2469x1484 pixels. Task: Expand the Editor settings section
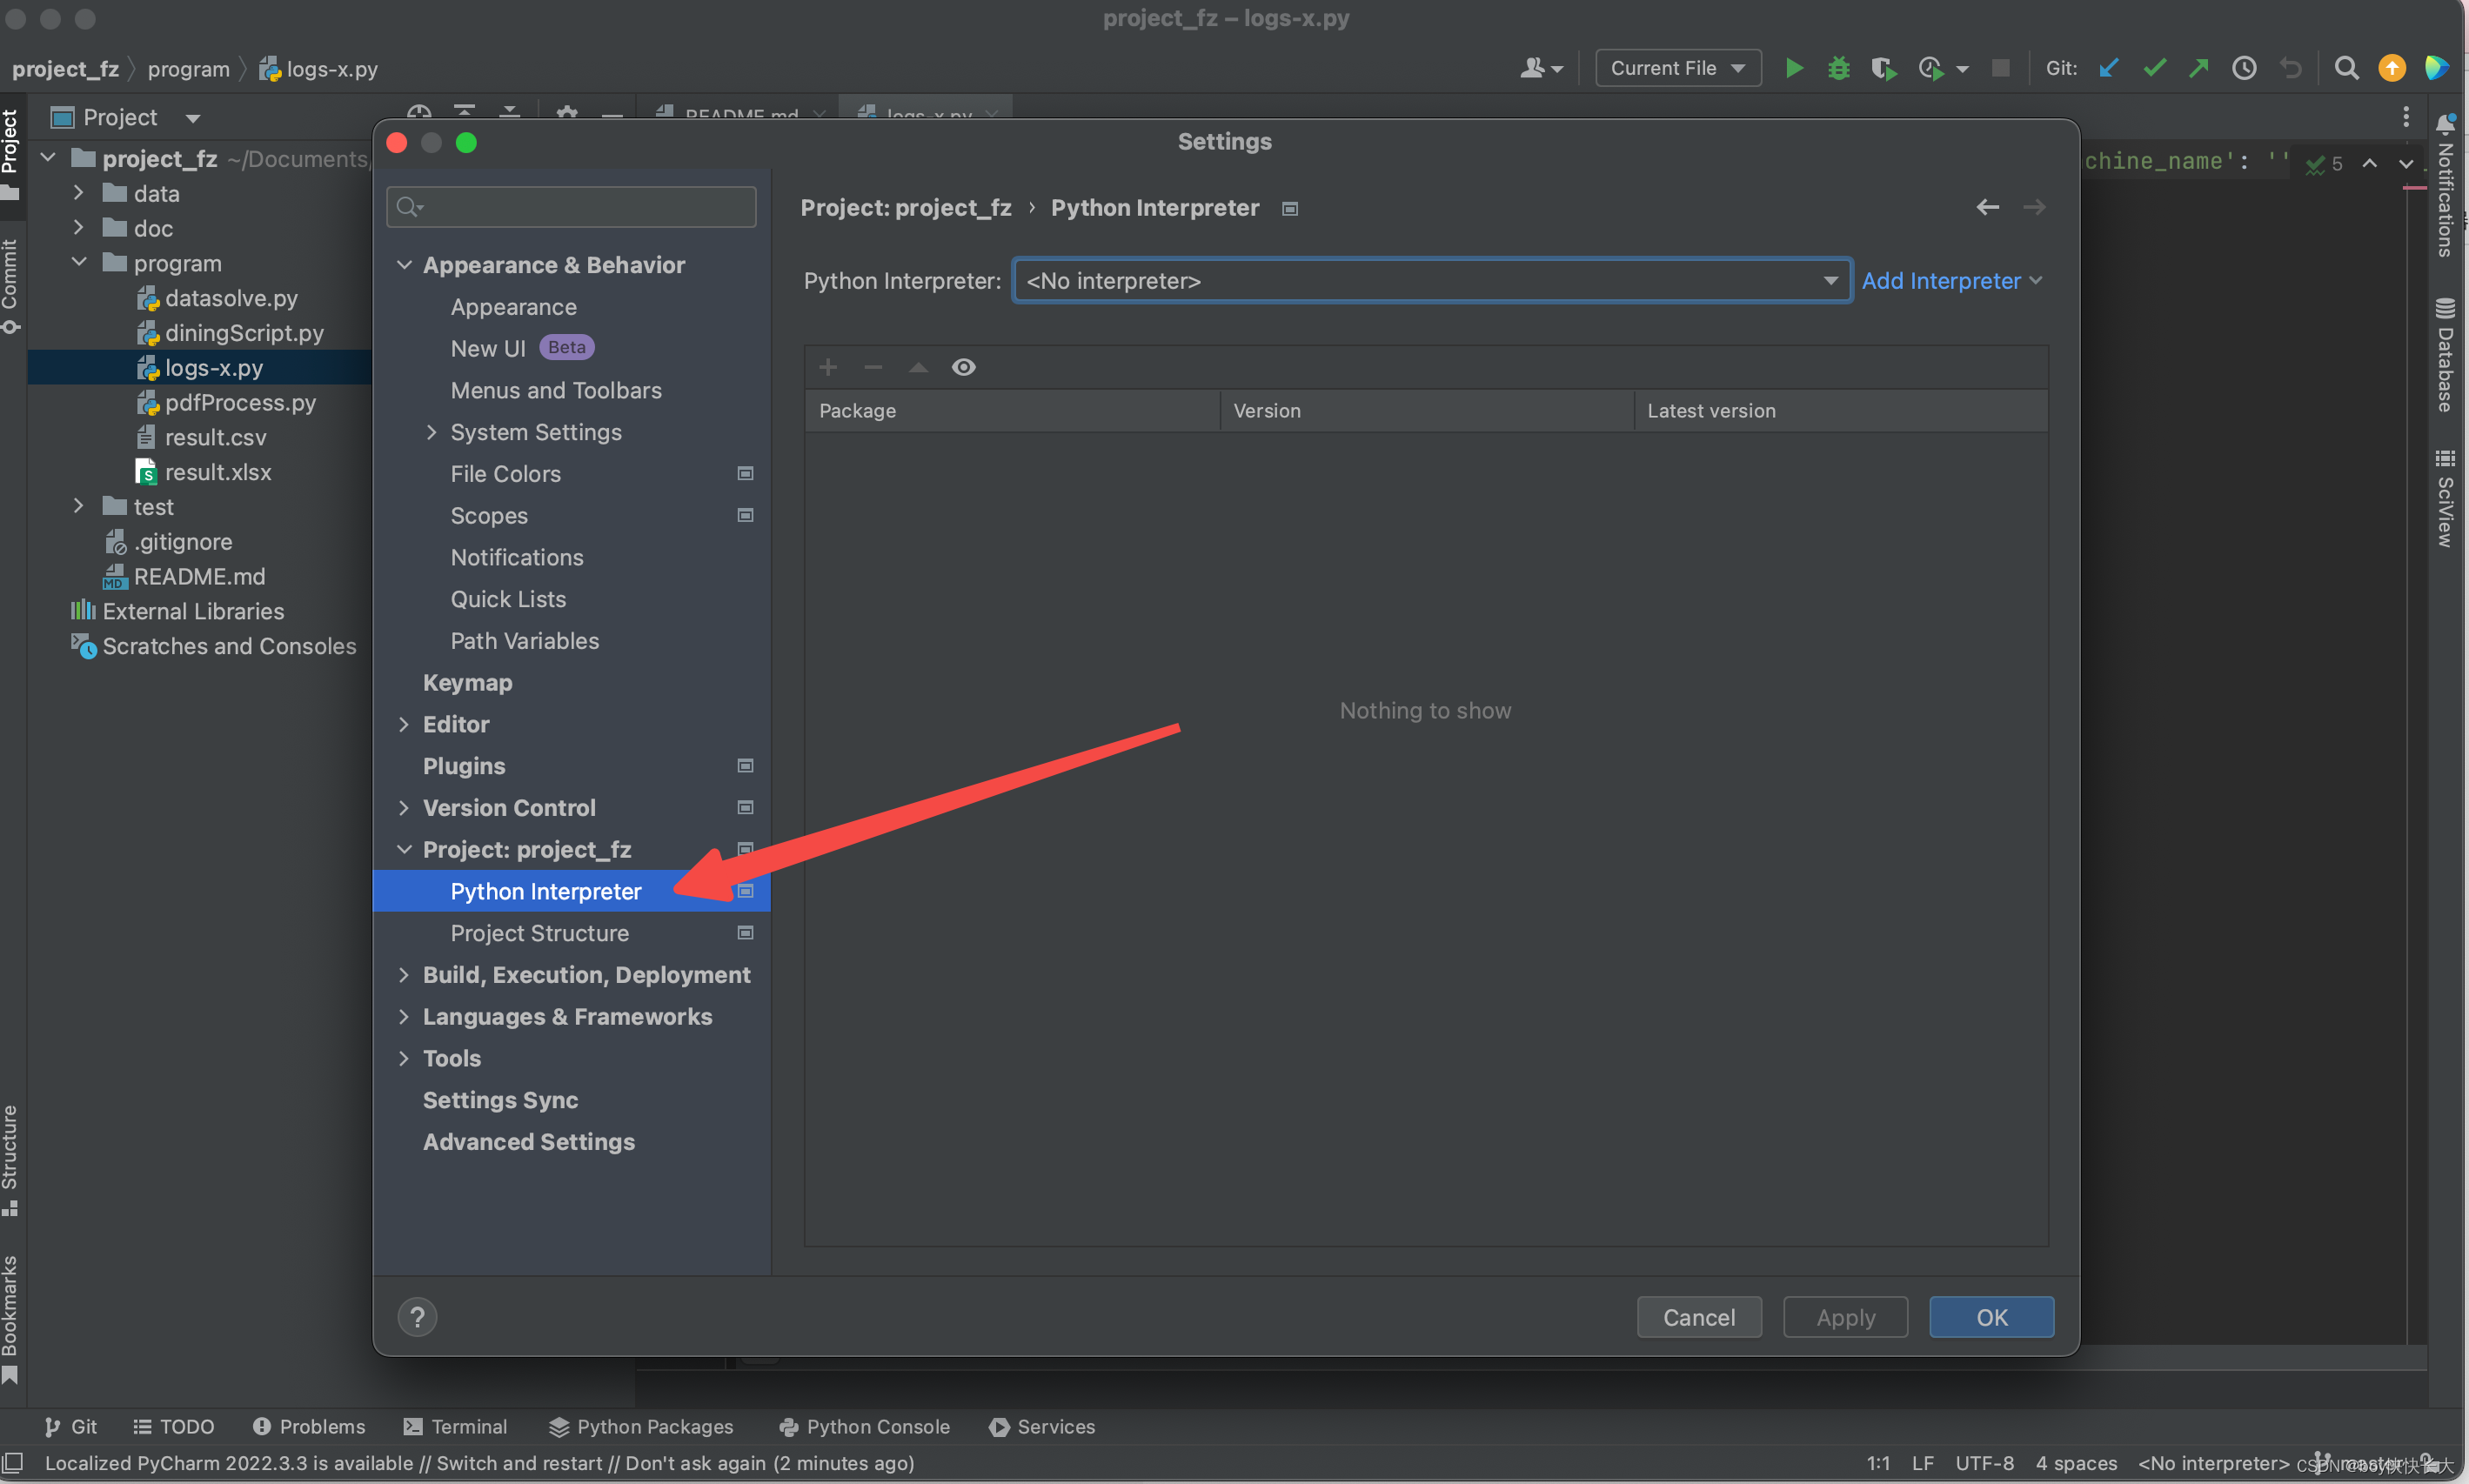404,724
